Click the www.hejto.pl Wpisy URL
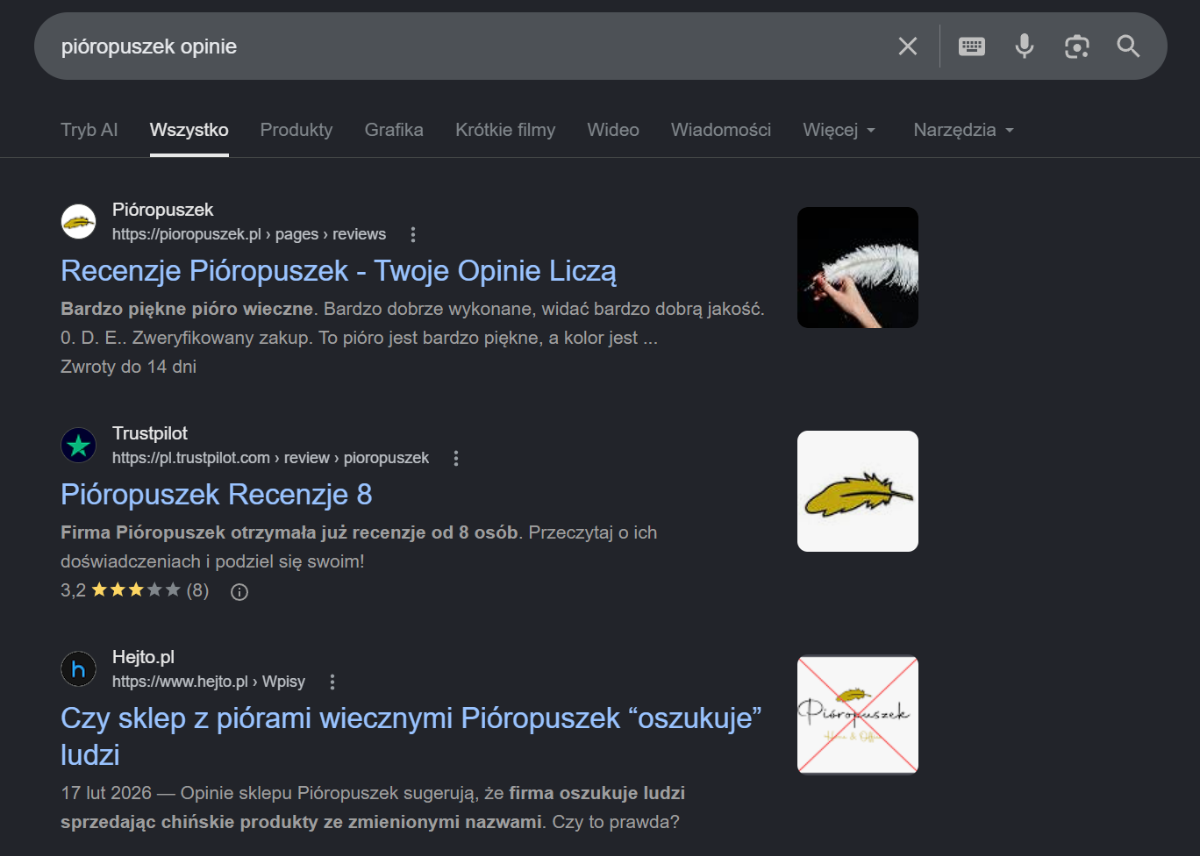 pyautogui.click(x=208, y=682)
